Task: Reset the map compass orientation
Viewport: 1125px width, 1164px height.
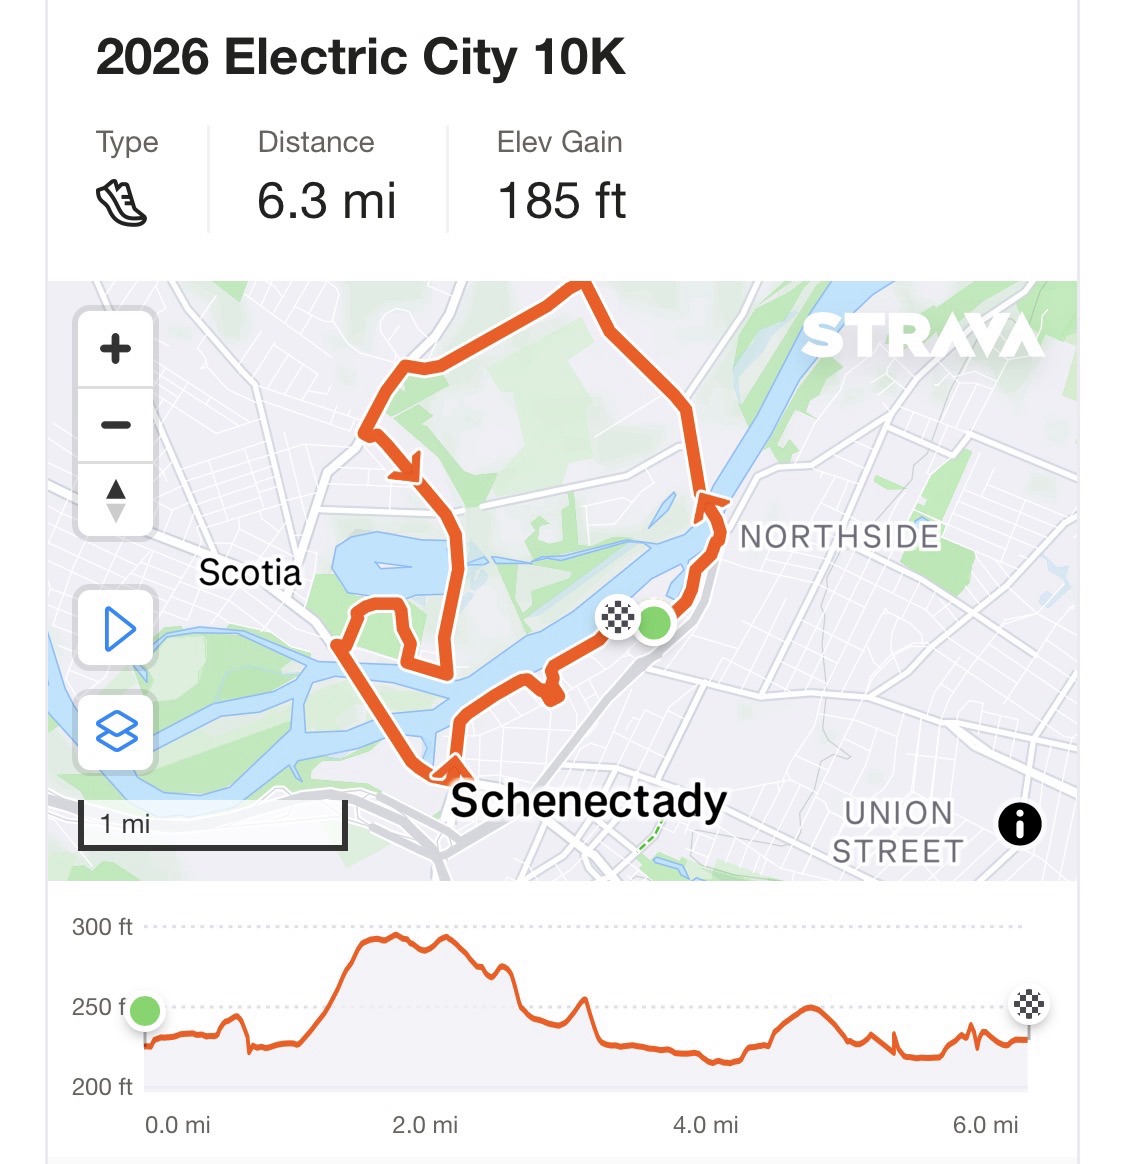Action: [x=116, y=501]
